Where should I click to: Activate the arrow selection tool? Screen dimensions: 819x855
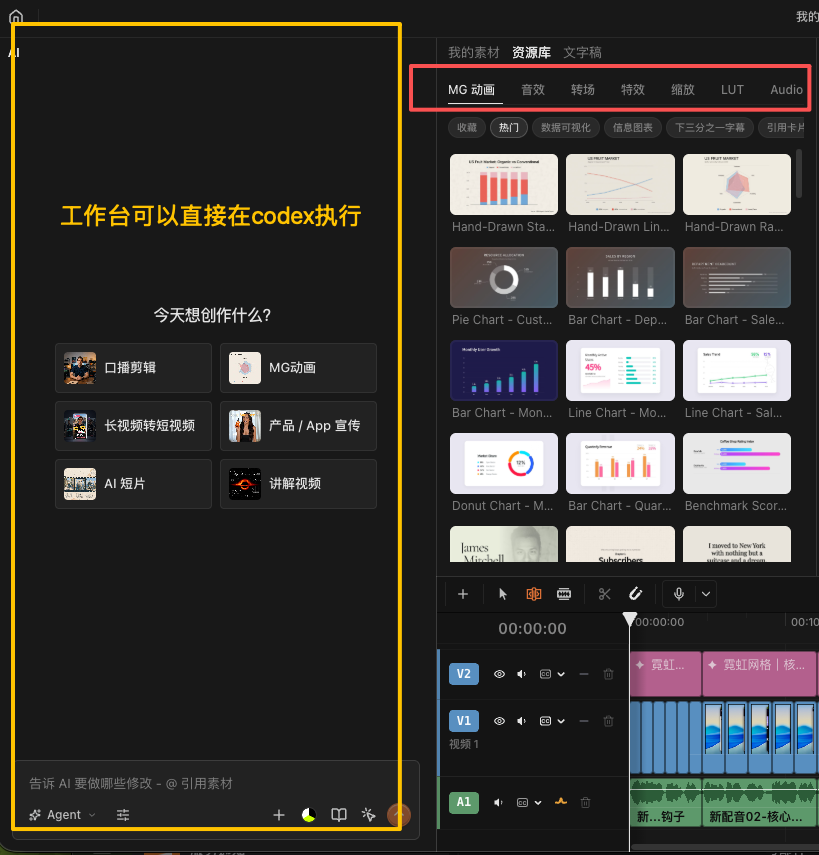click(503, 594)
